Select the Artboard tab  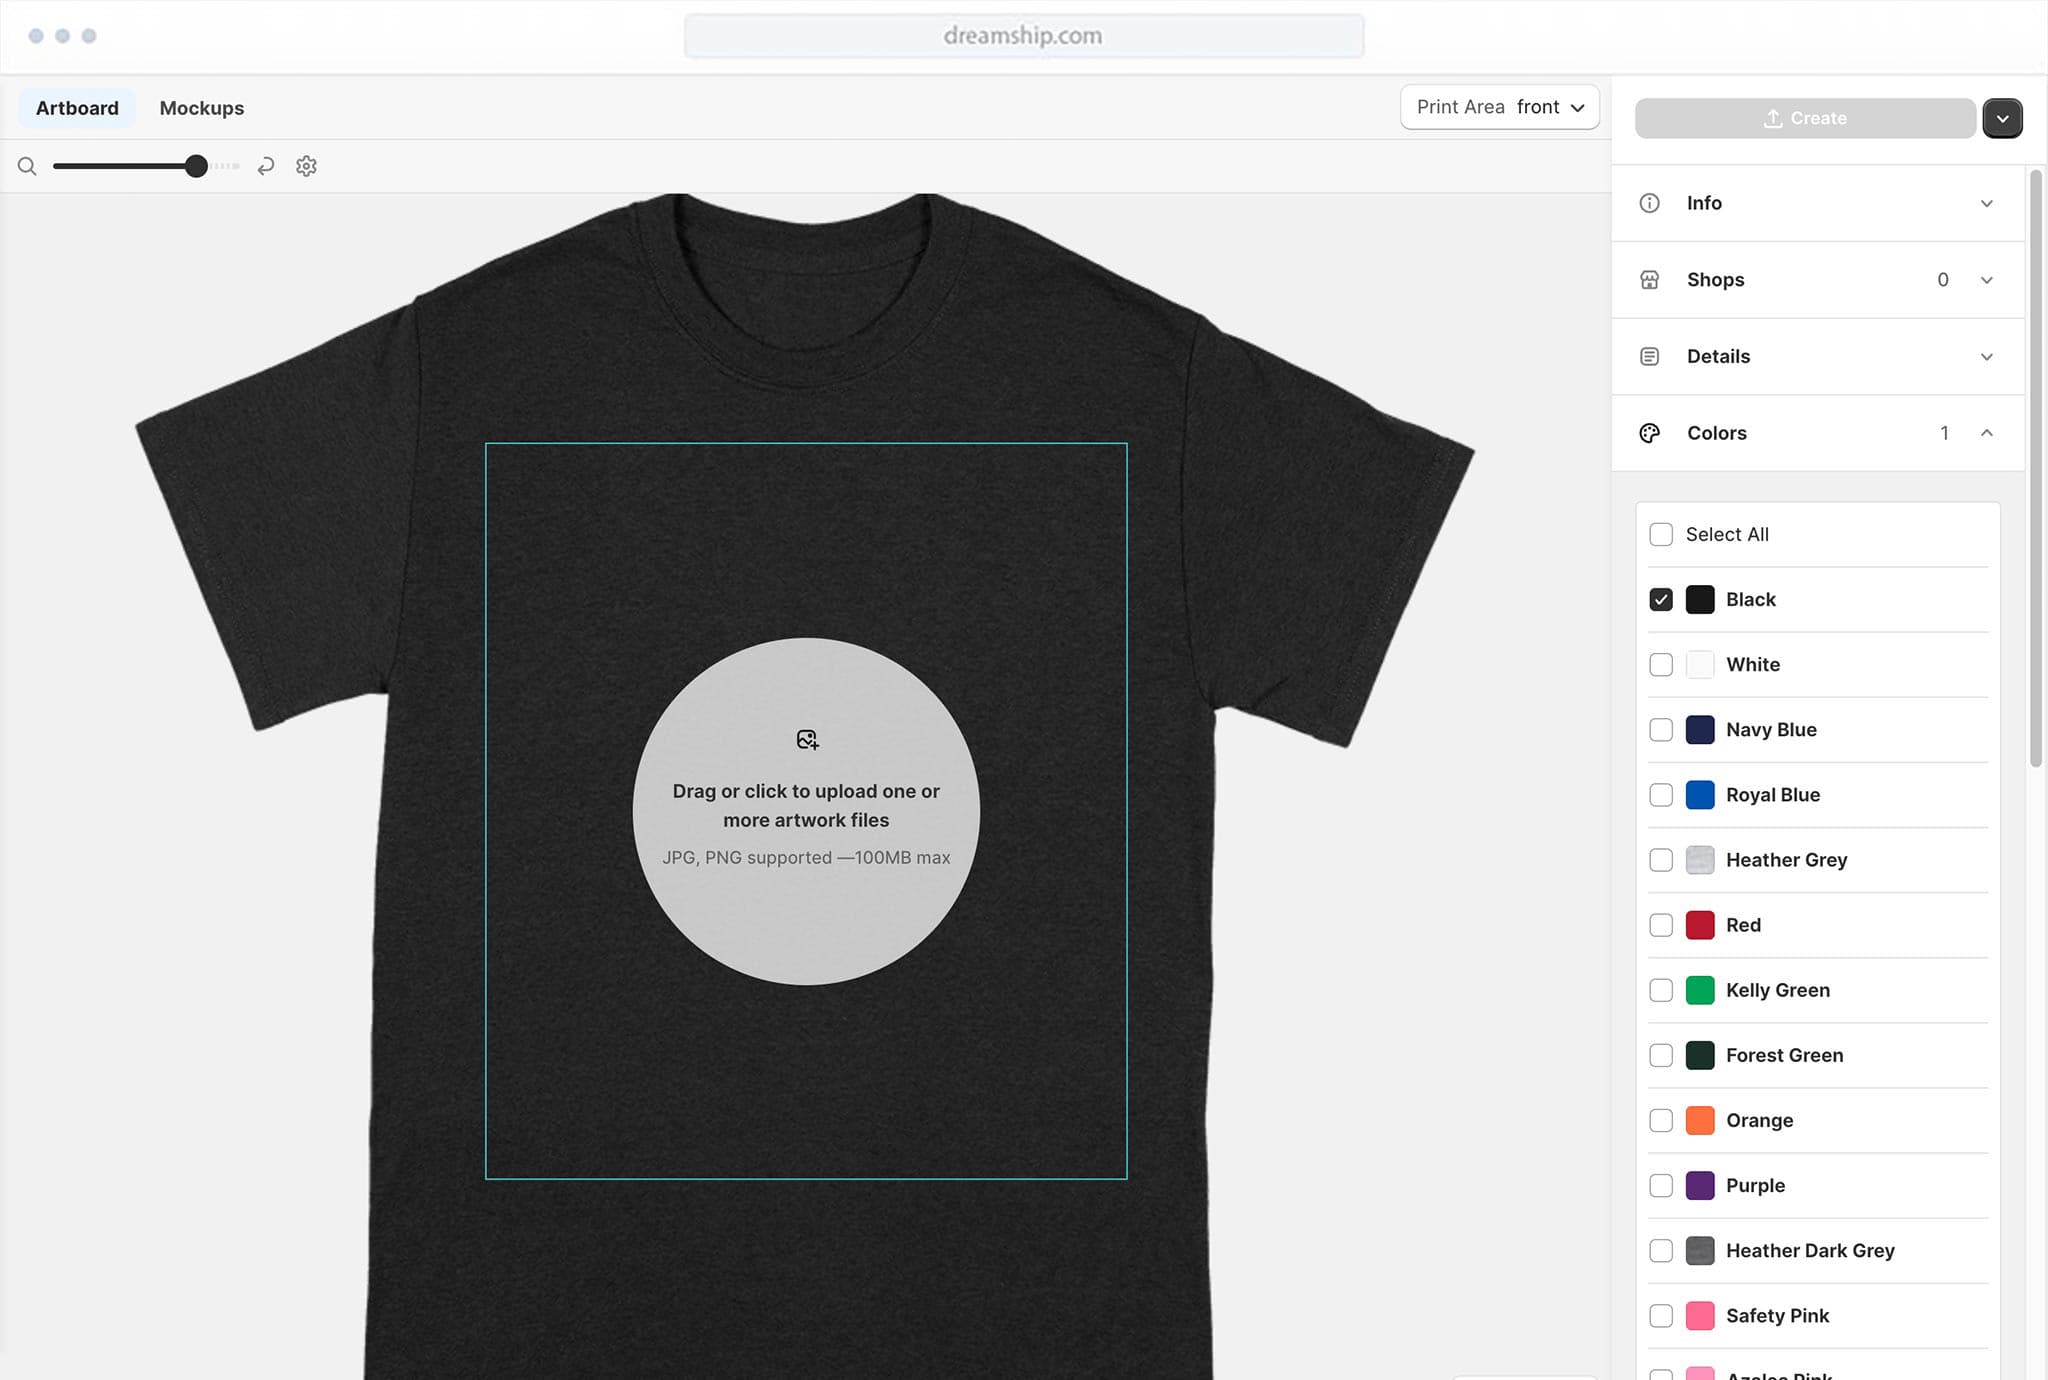pos(77,108)
